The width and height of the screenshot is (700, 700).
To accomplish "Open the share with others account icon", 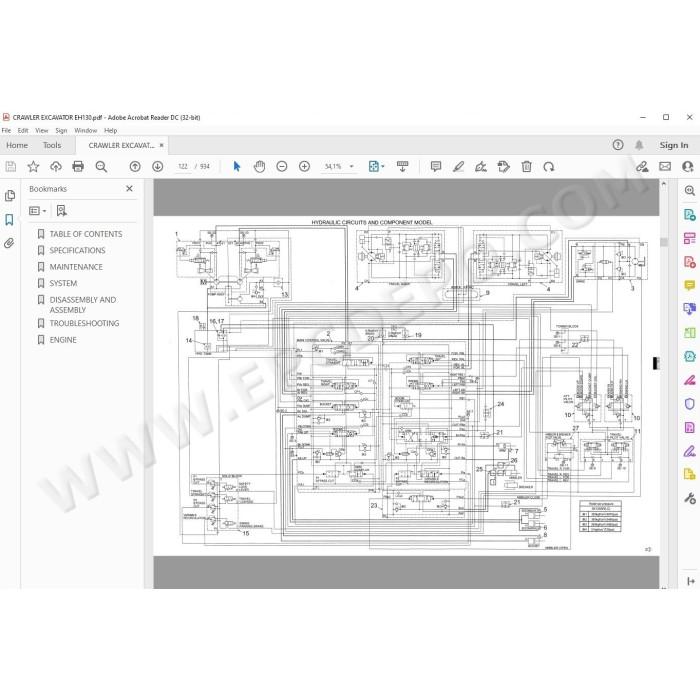I will click(688, 167).
